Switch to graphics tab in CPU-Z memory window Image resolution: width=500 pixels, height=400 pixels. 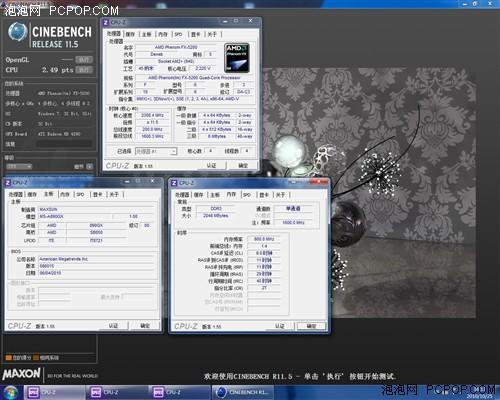[x=264, y=195]
